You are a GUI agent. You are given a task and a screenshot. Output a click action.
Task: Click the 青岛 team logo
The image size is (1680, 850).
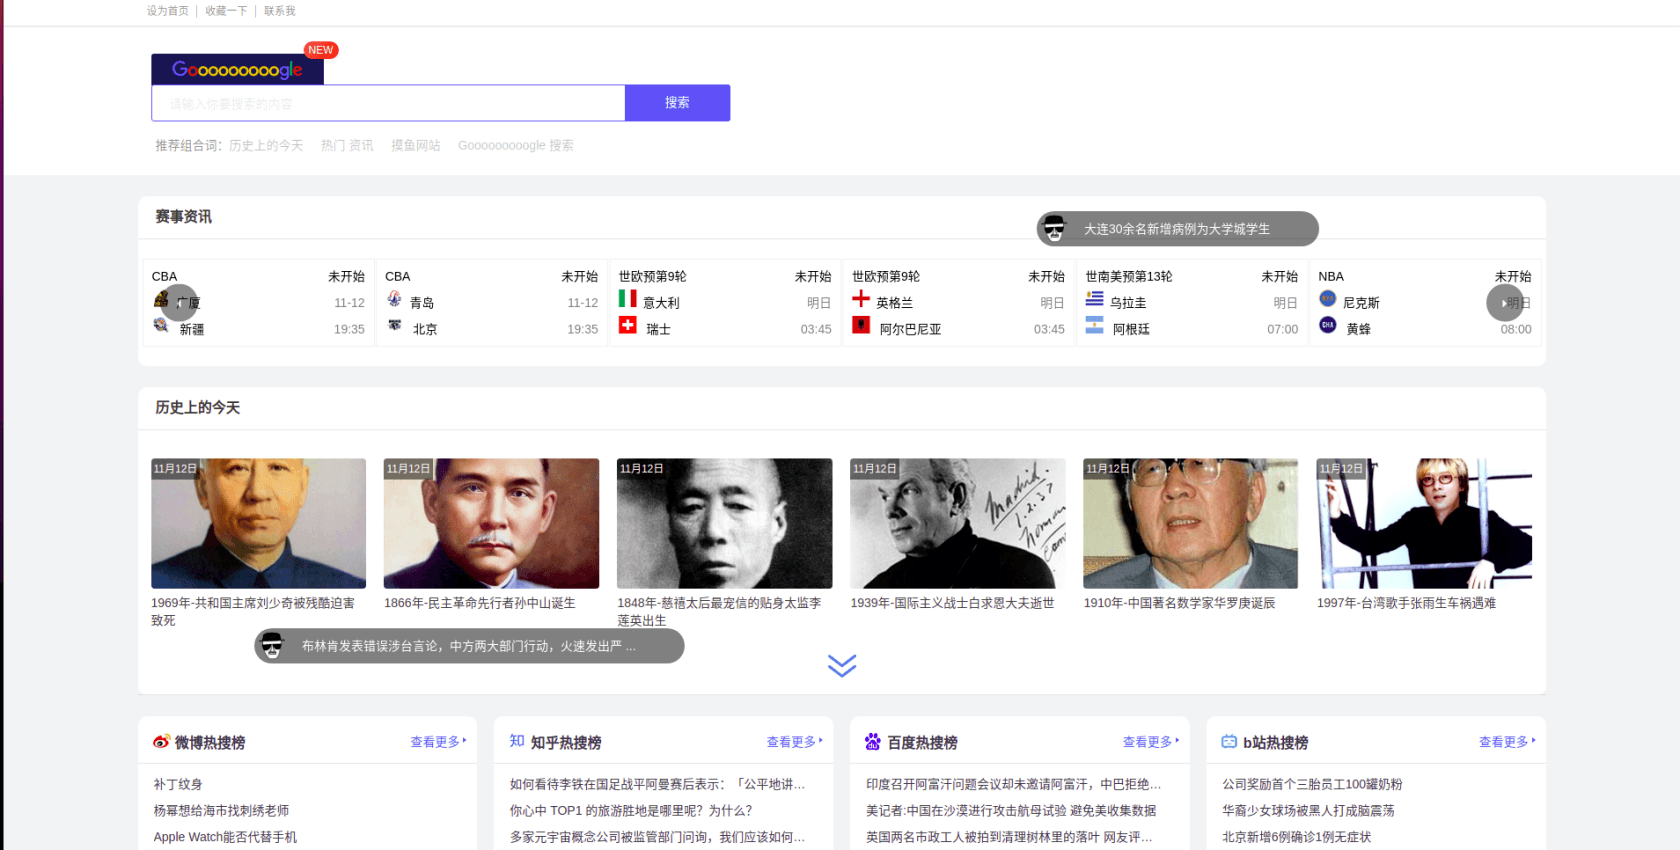coord(394,299)
